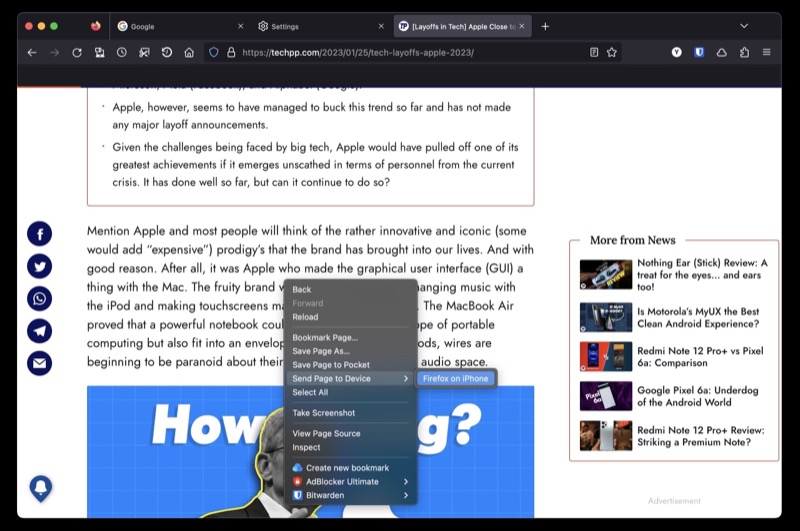The width and height of the screenshot is (800, 531).
Task: Open Nothing Ear (Stick) Review article link
Action: tap(702, 275)
